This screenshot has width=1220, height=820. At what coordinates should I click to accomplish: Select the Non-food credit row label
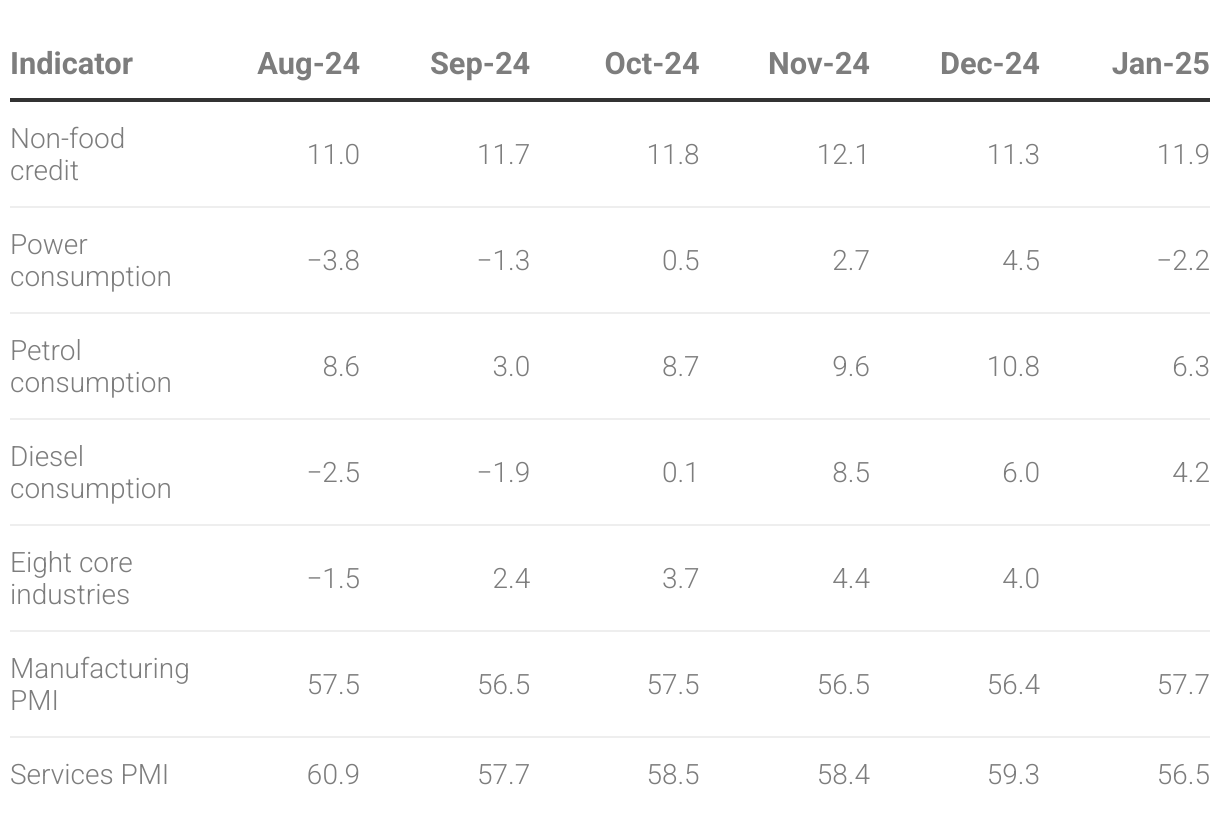[67, 154]
